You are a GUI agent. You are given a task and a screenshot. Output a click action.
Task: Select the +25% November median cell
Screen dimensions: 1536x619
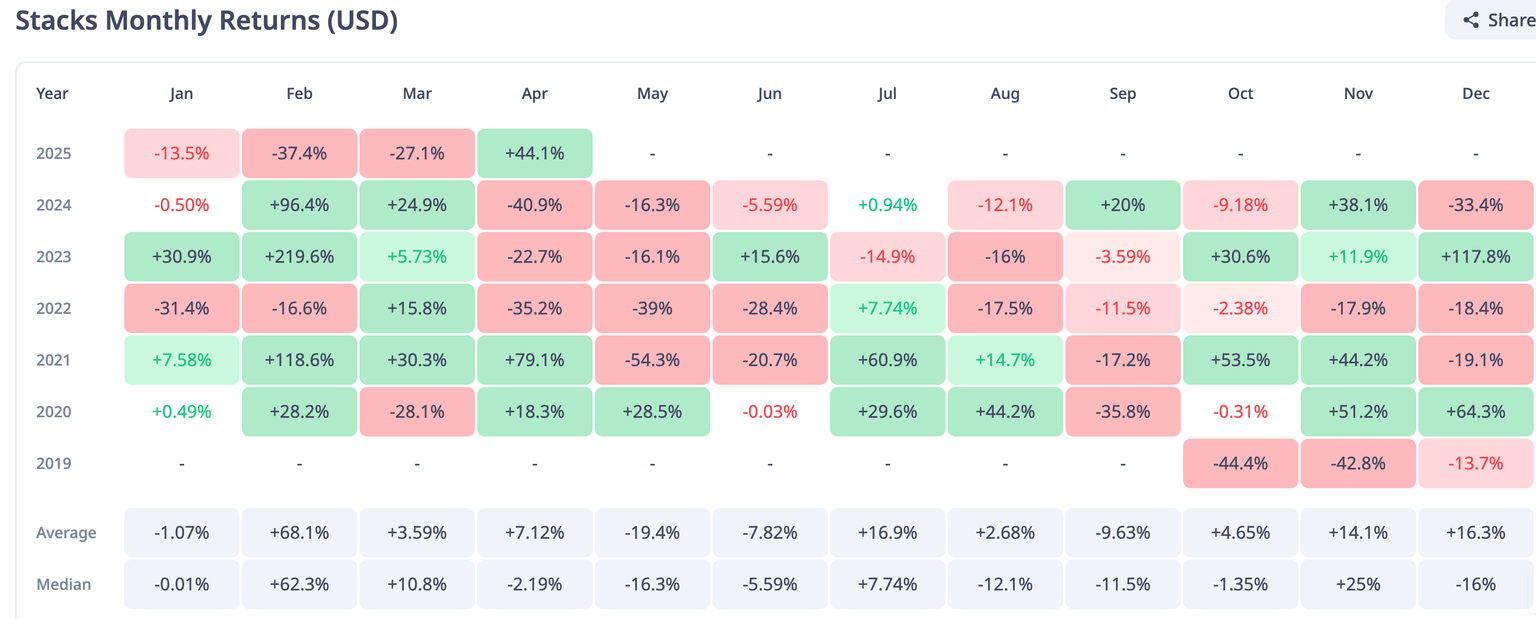pos(1358,584)
